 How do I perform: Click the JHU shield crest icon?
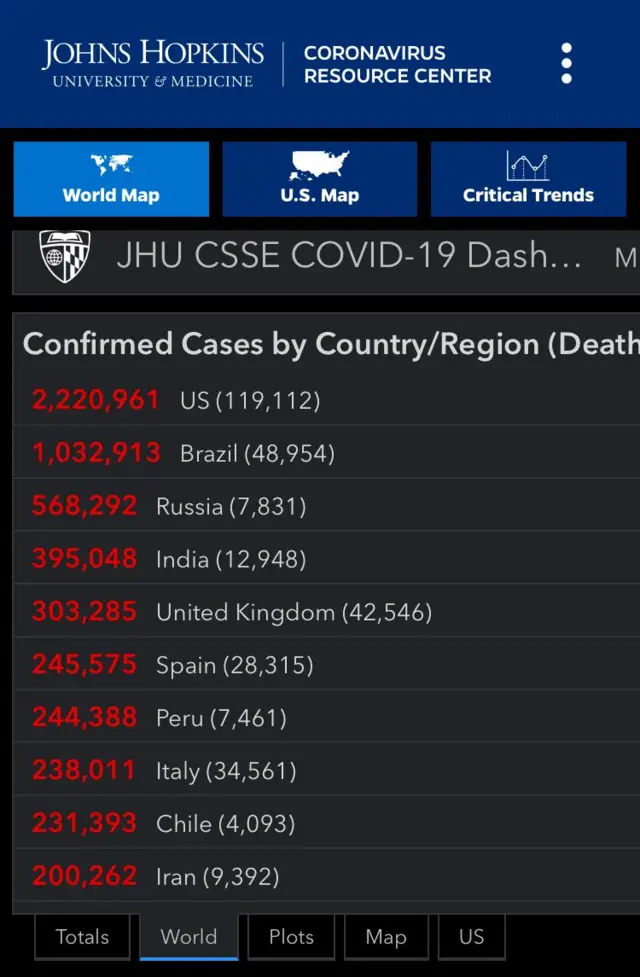click(x=65, y=256)
